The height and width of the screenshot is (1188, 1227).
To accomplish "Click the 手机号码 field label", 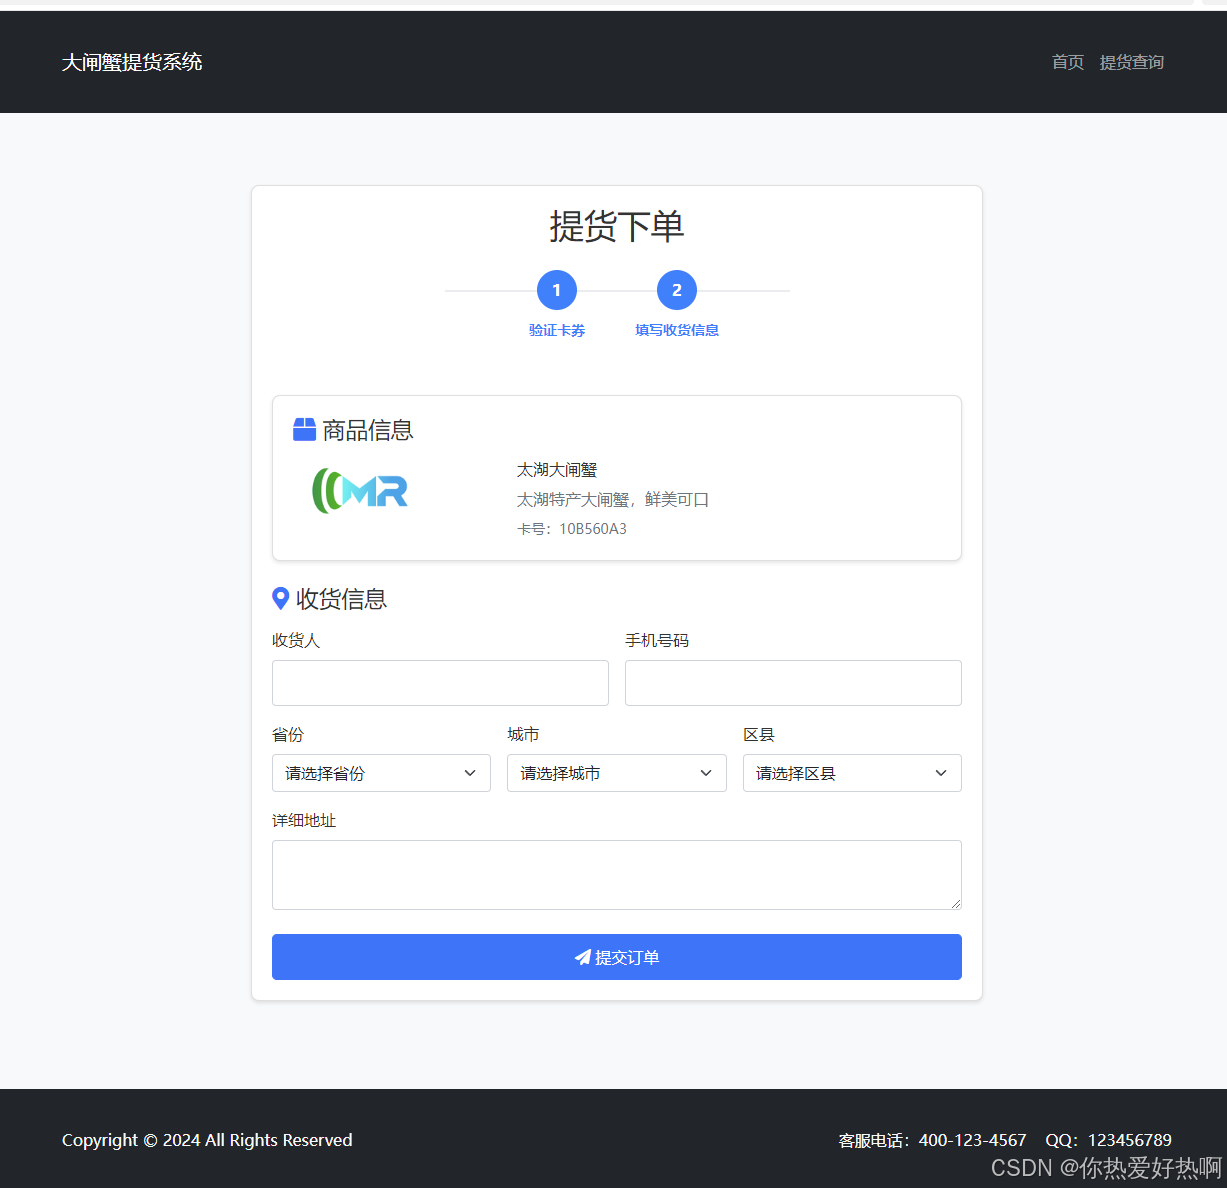I will [x=657, y=640].
